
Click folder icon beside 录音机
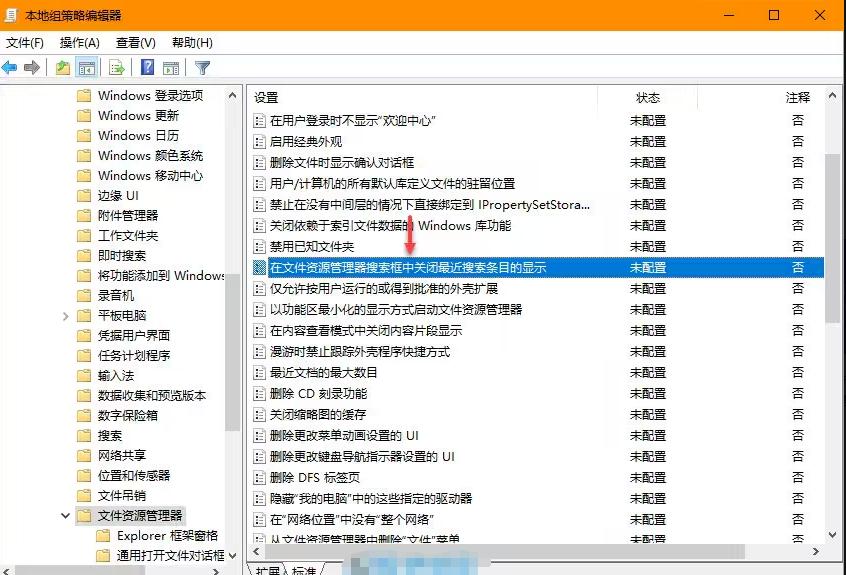pyautogui.click(x=84, y=296)
